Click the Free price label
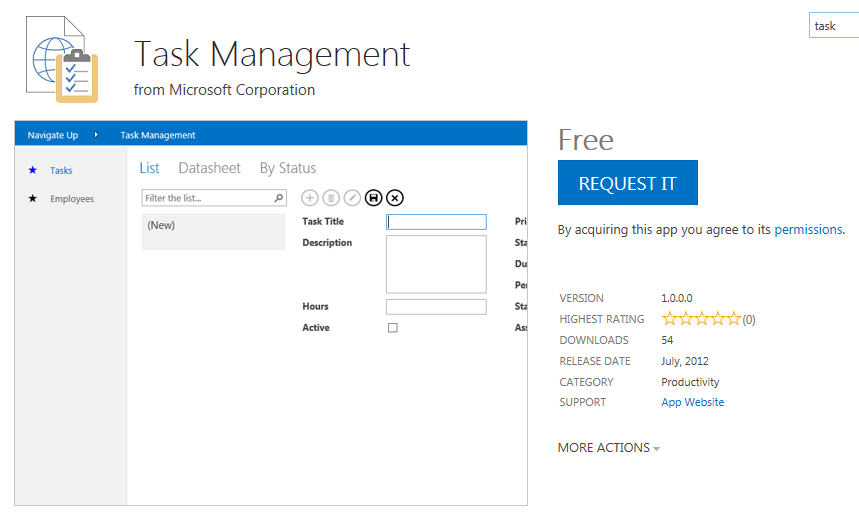Viewport: 859px width, 520px height. point(586,140)
